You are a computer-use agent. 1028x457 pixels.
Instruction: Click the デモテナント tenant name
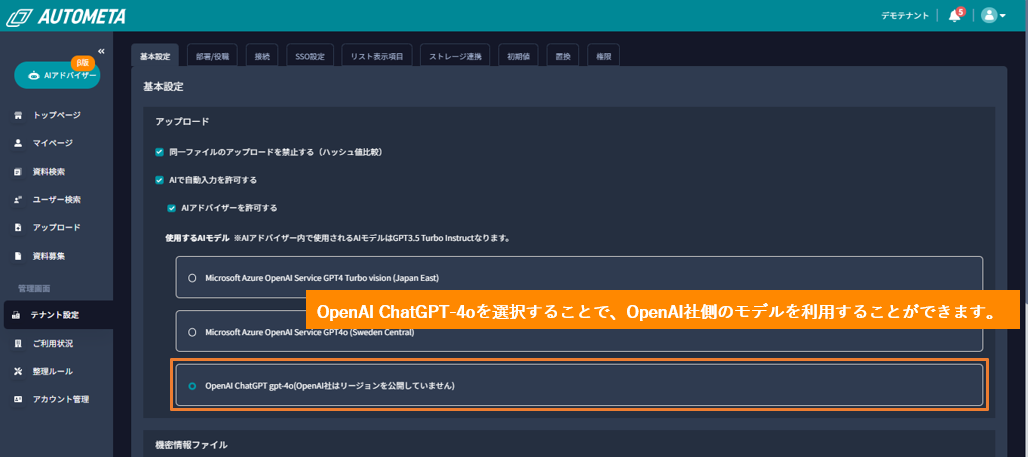(x=905, y=16)
